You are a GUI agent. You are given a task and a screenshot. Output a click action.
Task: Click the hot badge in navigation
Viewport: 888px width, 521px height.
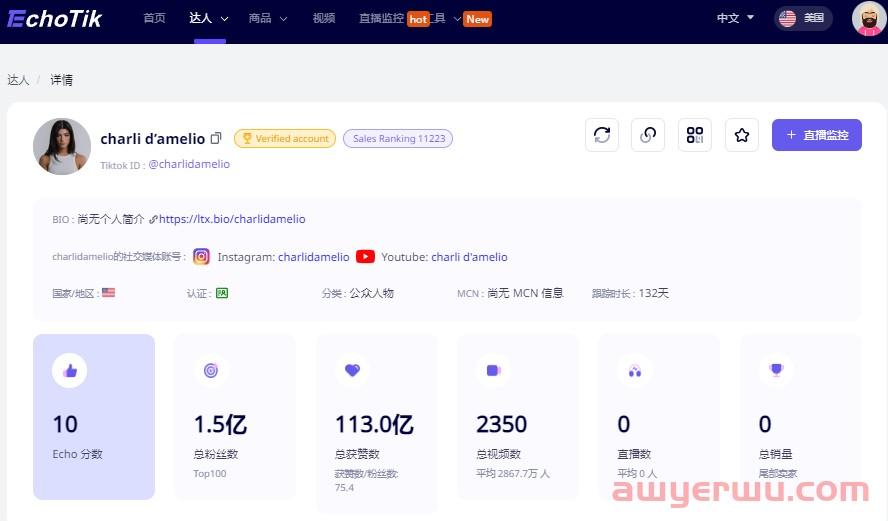point(419,19)
